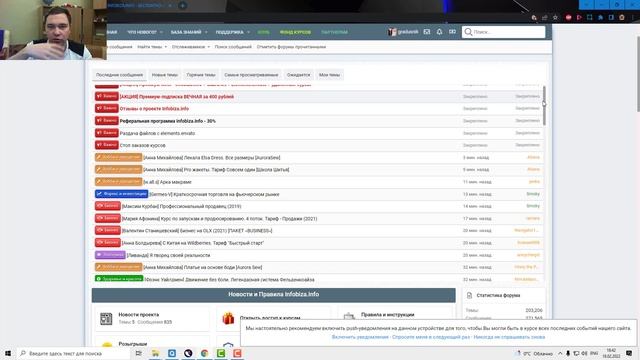Click the microphone tray icon

568,353
